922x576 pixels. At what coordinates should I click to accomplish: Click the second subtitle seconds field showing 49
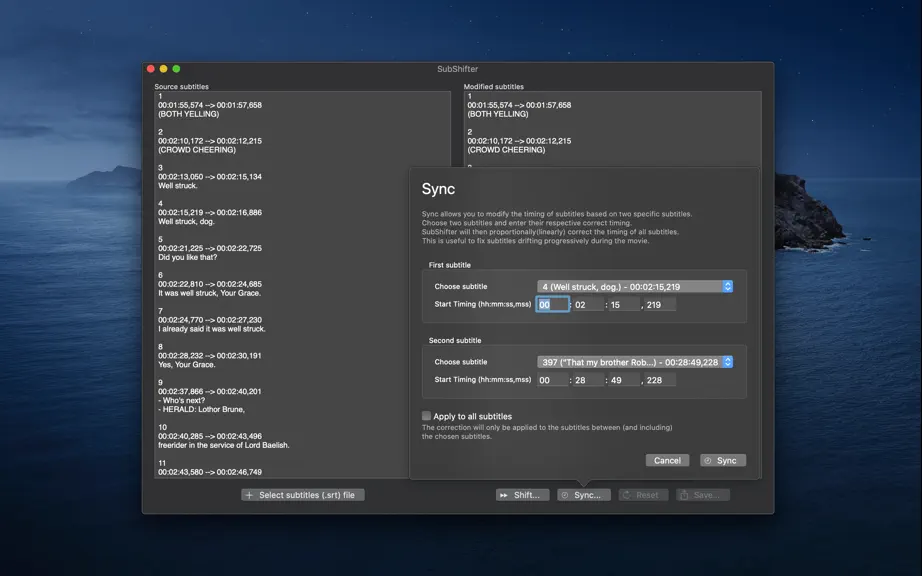624,380
